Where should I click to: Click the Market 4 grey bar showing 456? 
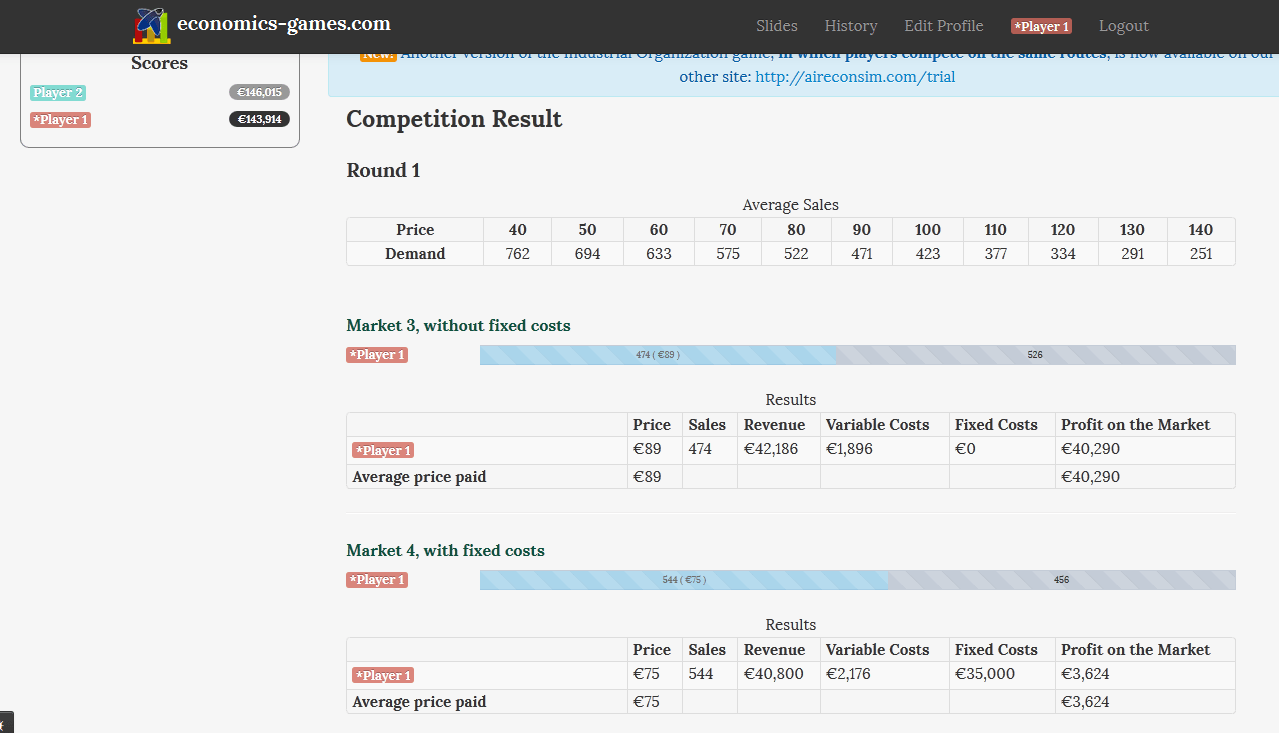pyautogui.click(x=1062, y=580)
